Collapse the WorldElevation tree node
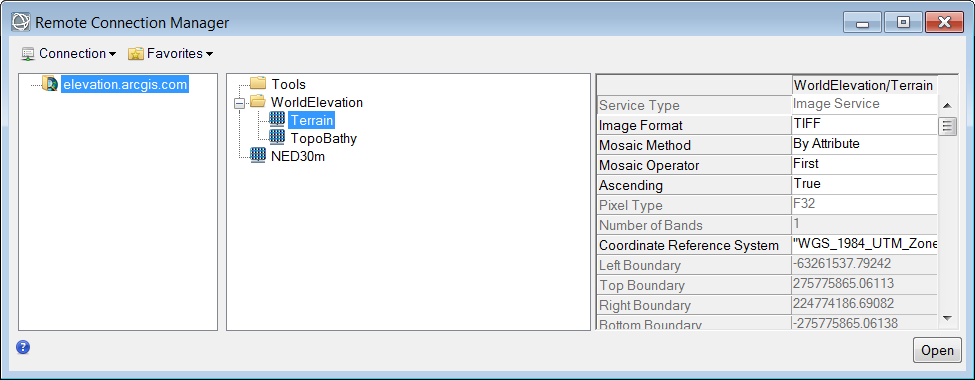 [x=239, y=104]
